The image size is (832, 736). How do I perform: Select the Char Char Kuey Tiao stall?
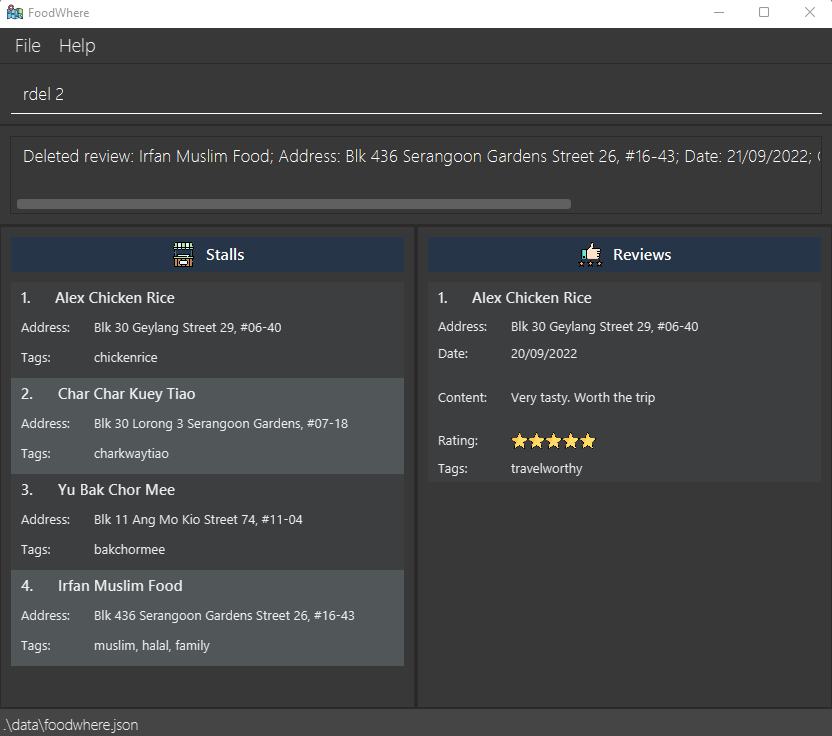pos(207,426)
